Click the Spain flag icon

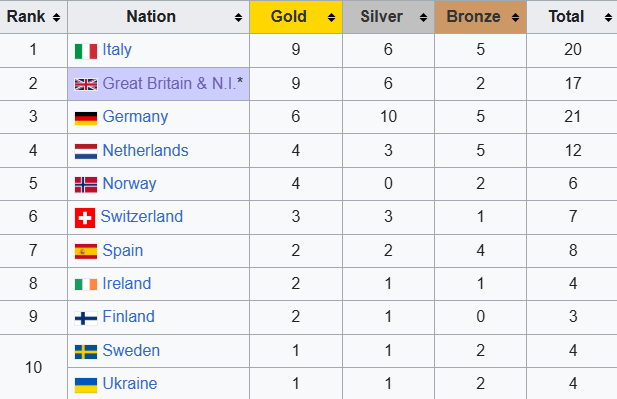[86, 251]
